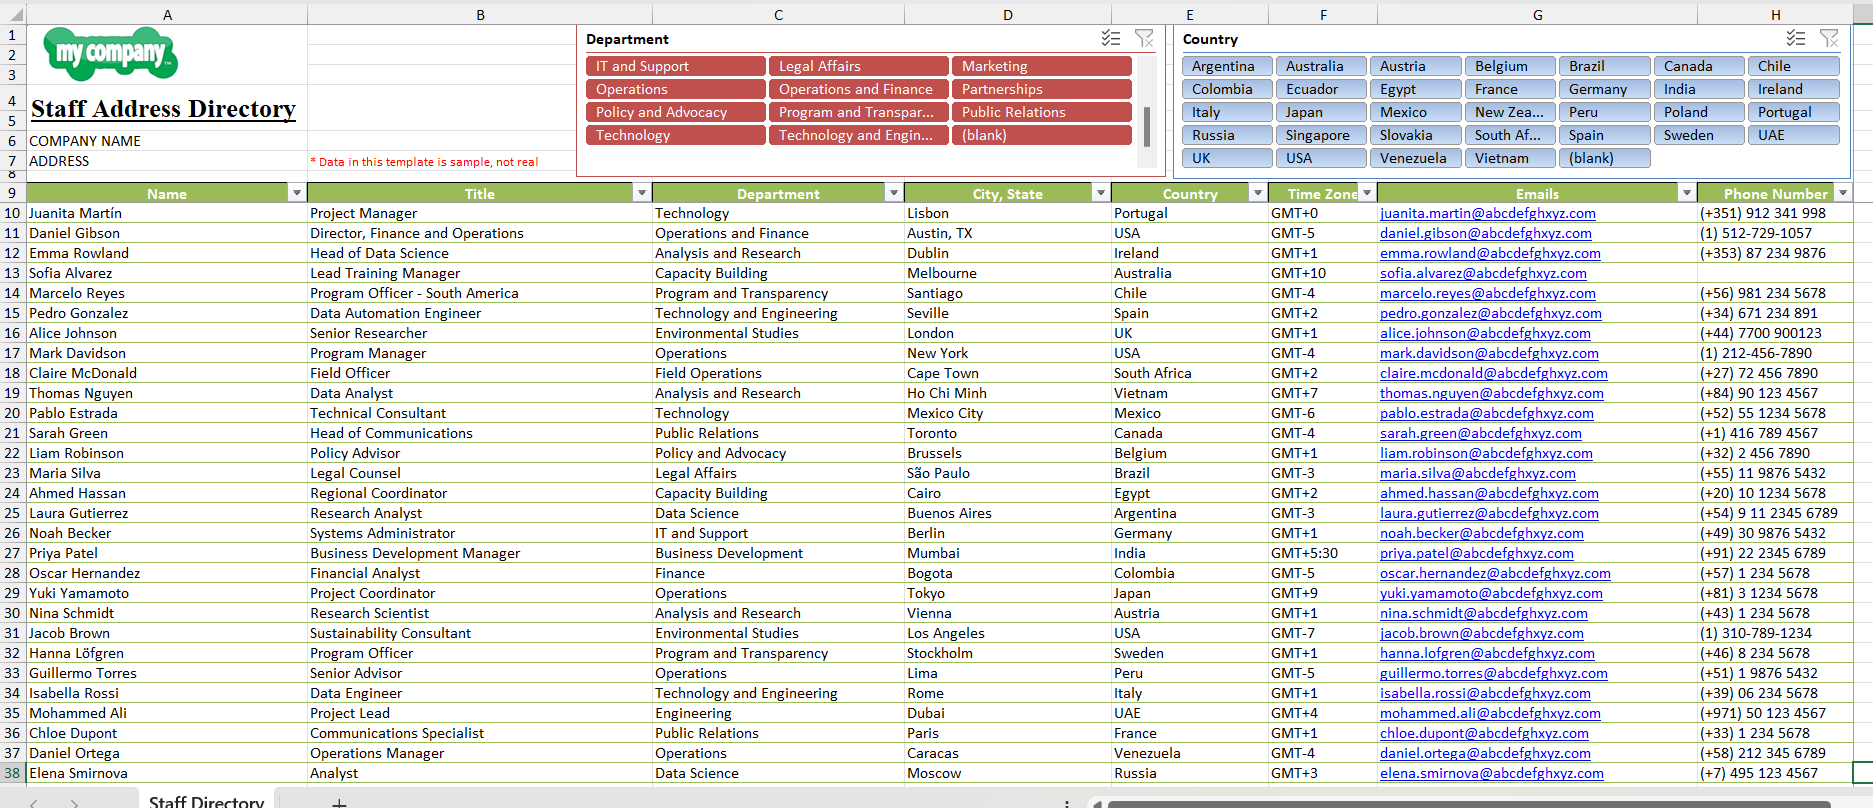Open elena.smirnova email link

[1492, 773]
